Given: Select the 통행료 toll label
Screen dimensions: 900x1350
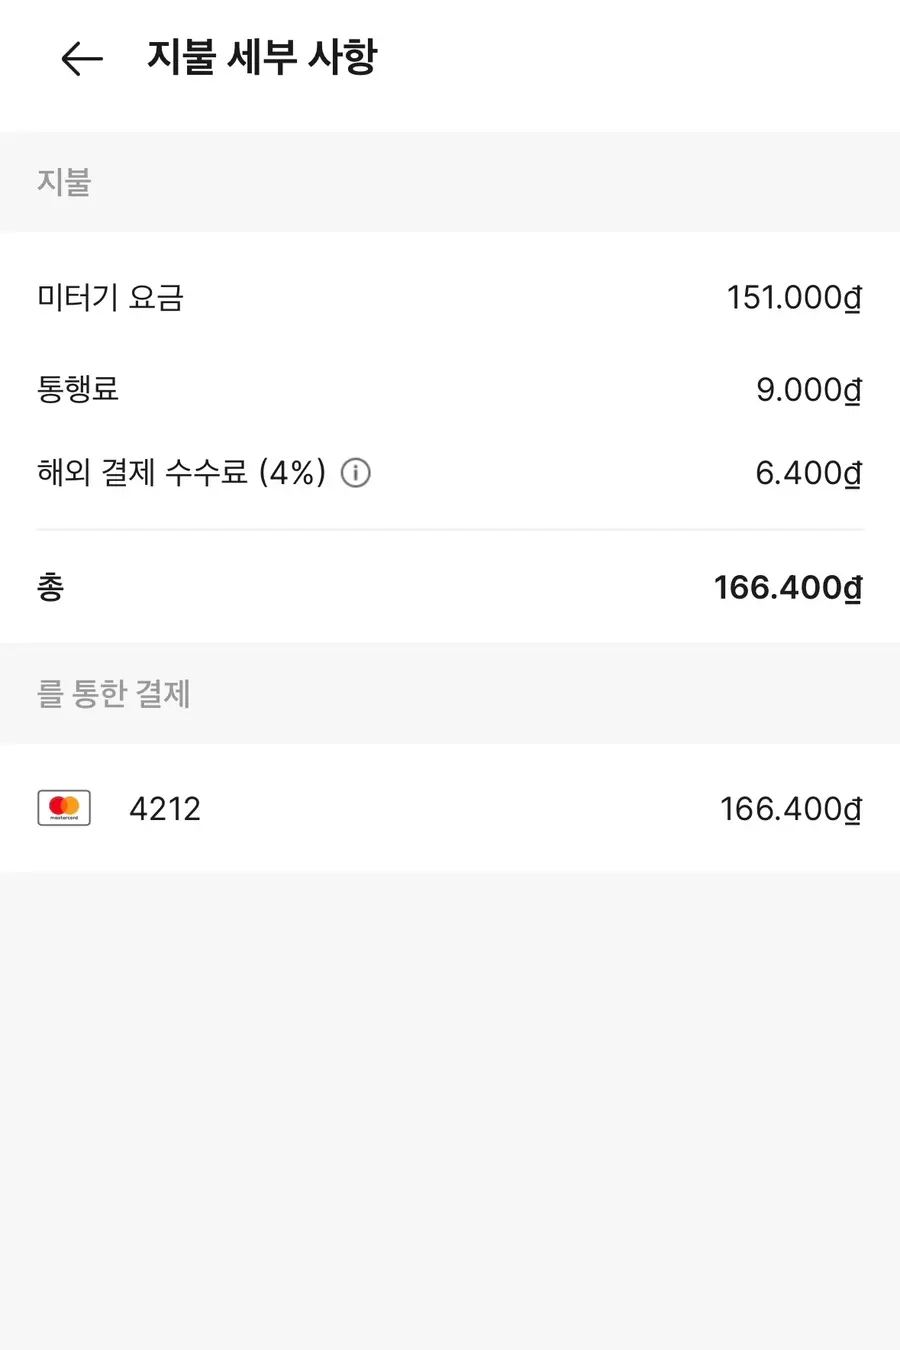Looking at the screenshot, I should (x=78, y=388).
